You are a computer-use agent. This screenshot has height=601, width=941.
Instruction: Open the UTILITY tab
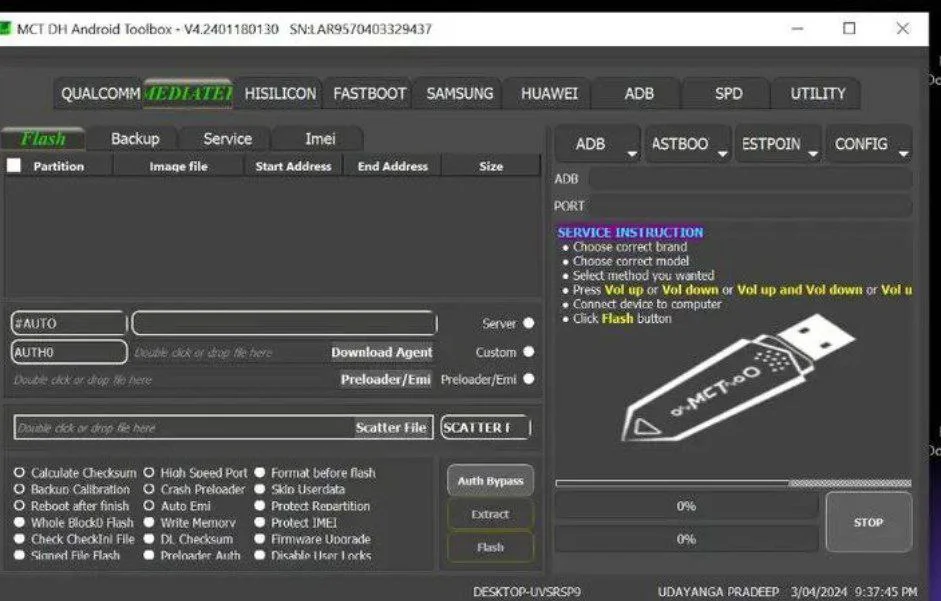click(x=817, y=94)
